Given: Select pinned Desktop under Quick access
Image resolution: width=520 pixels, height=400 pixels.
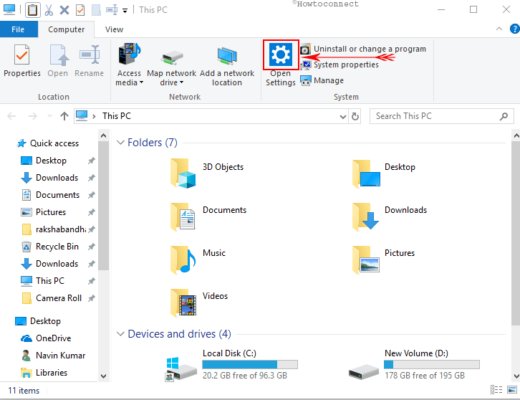Looking at the screenshot, I should point(52,161).
